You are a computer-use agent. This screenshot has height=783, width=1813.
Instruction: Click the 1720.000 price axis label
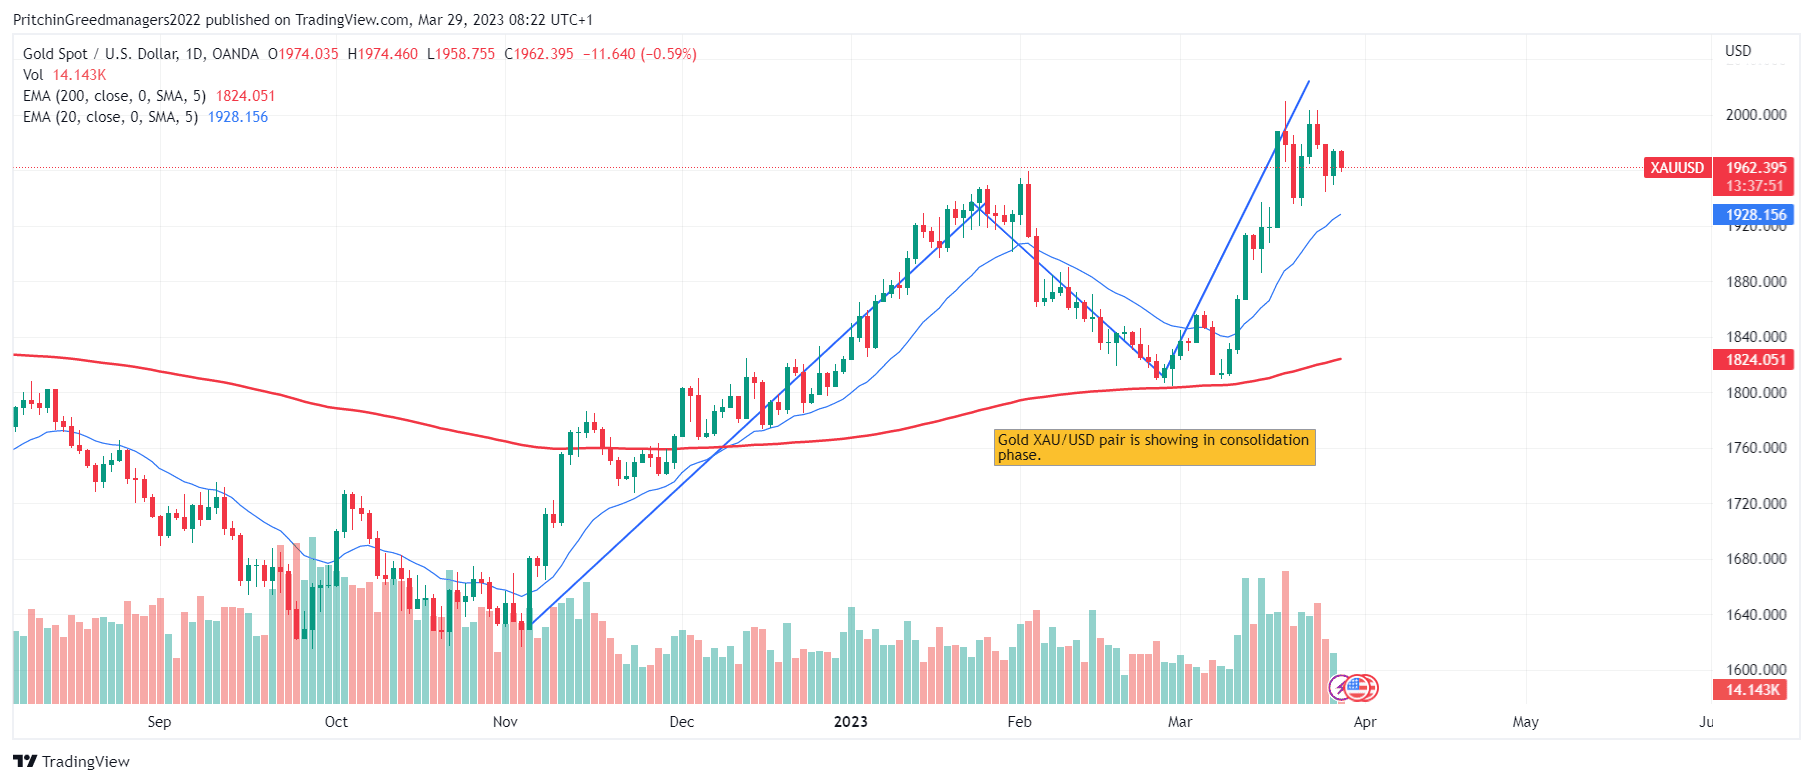[x=1756, y=504]
